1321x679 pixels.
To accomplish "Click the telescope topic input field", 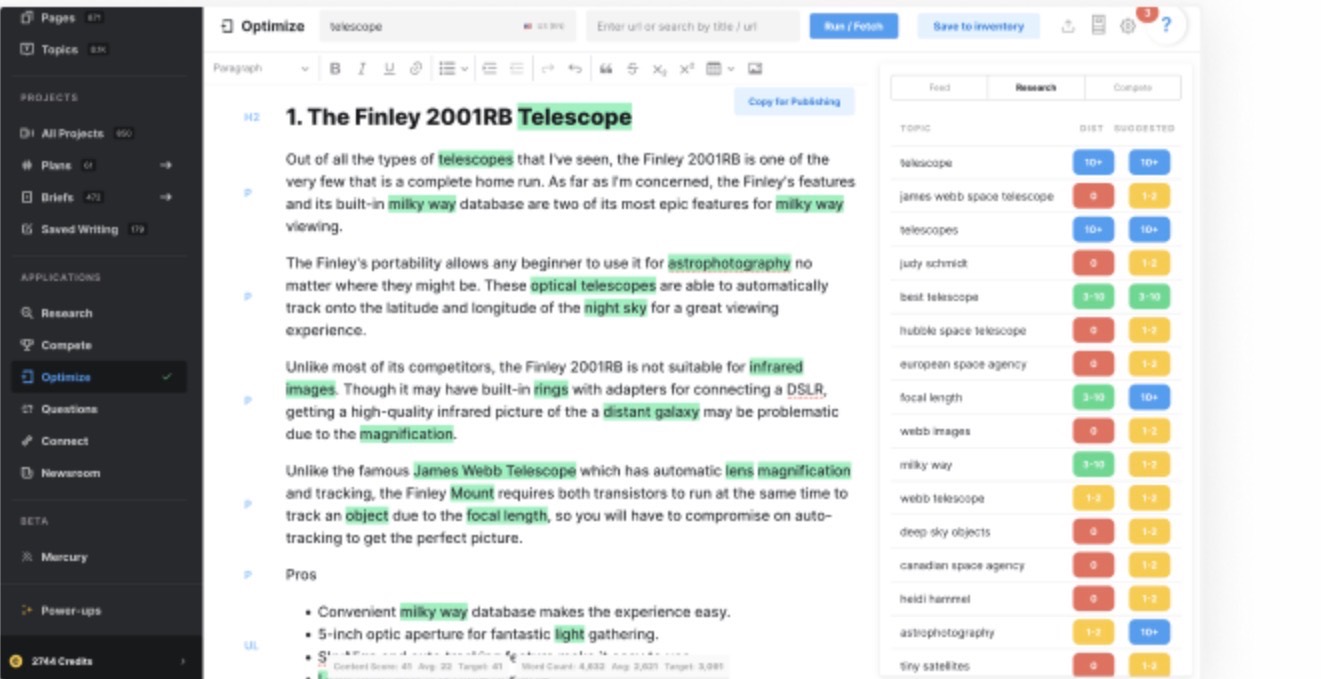I will coord(449,26).
